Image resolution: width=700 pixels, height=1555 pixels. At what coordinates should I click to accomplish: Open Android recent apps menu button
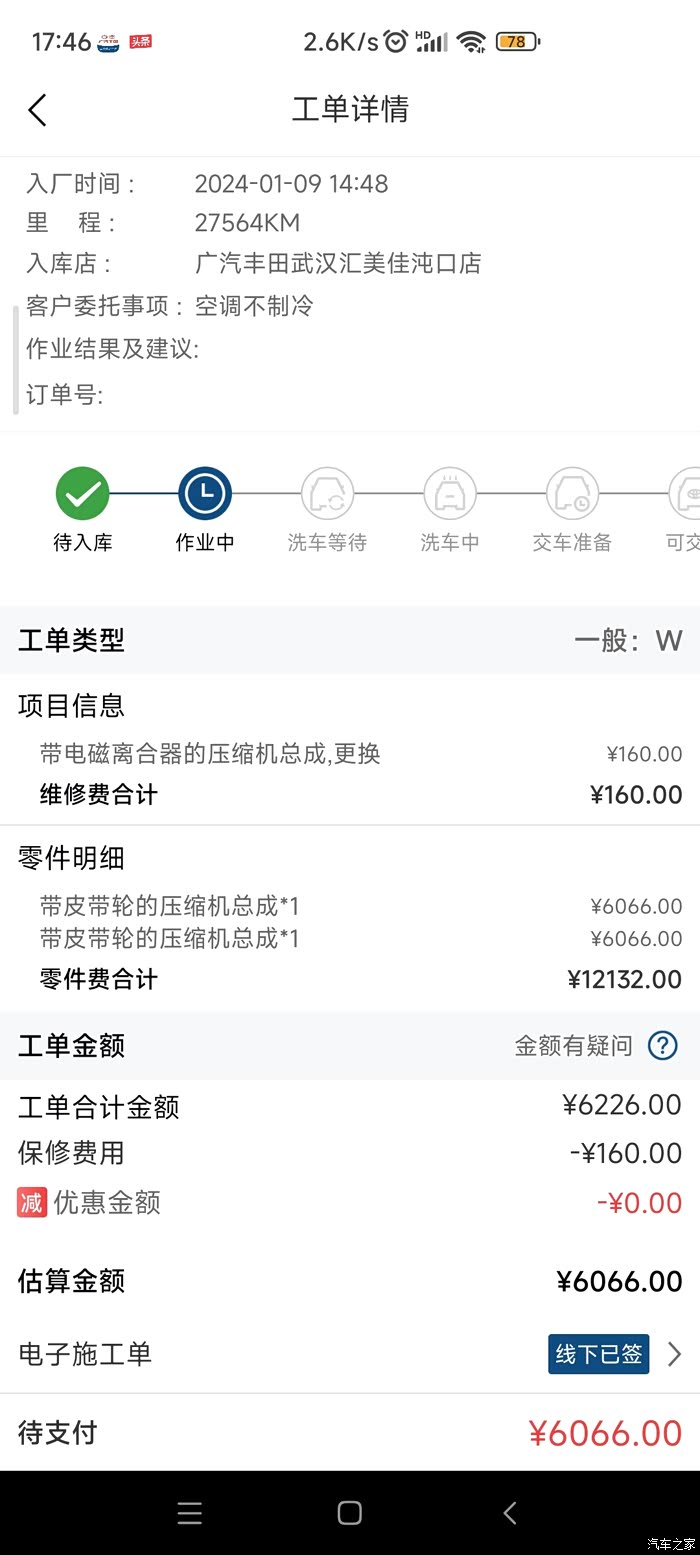190,1513
